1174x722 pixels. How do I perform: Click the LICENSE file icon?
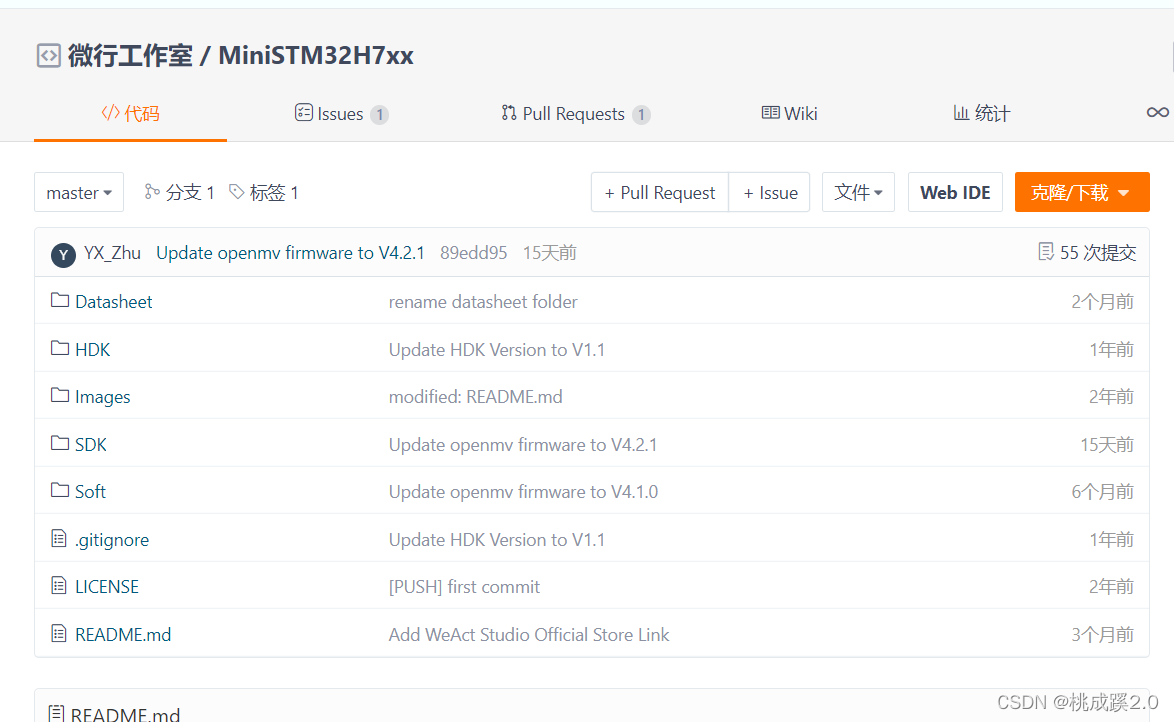click(x=58, y=586)
